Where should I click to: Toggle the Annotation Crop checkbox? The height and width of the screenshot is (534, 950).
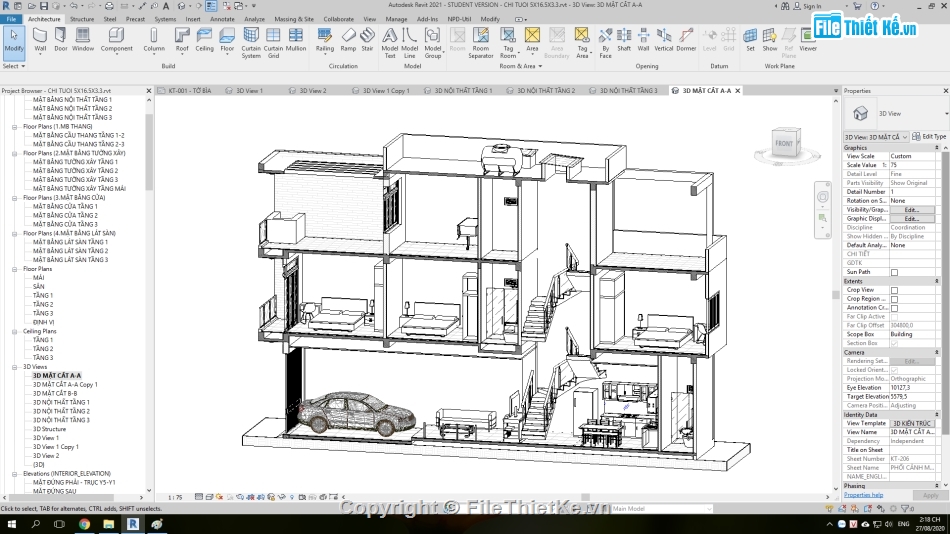coord(894,308)
